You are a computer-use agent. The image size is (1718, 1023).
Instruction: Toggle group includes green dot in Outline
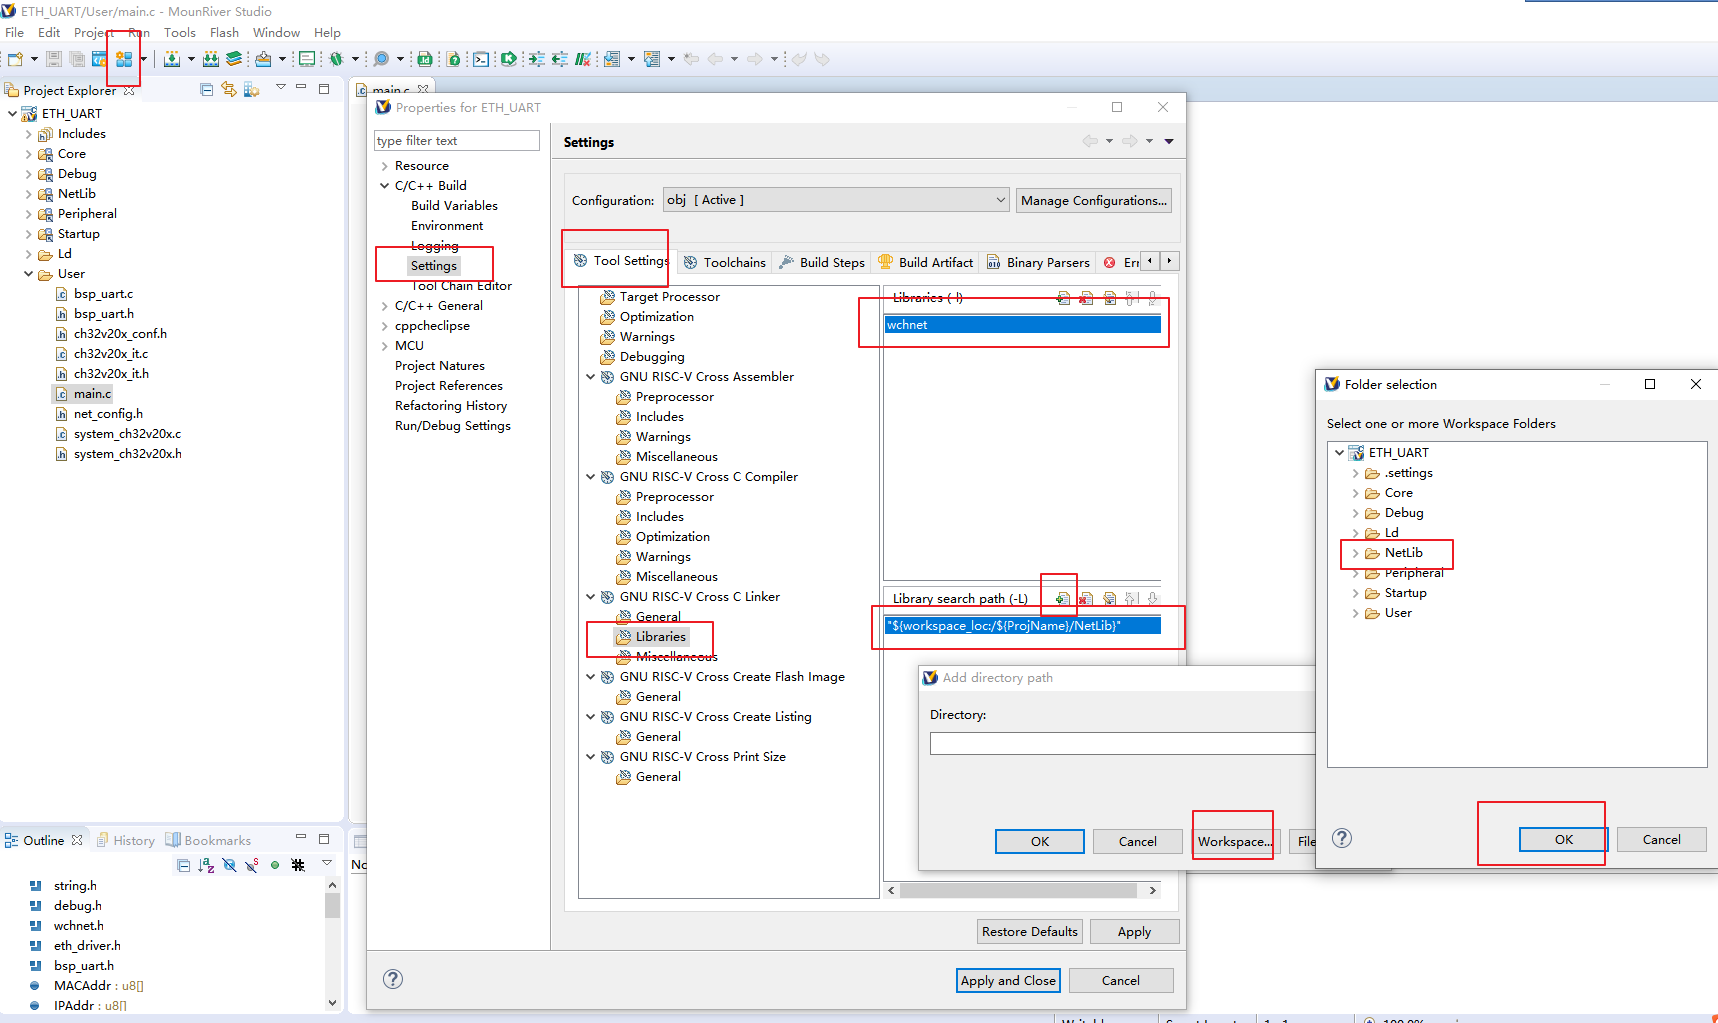click(x=275, y=865)
